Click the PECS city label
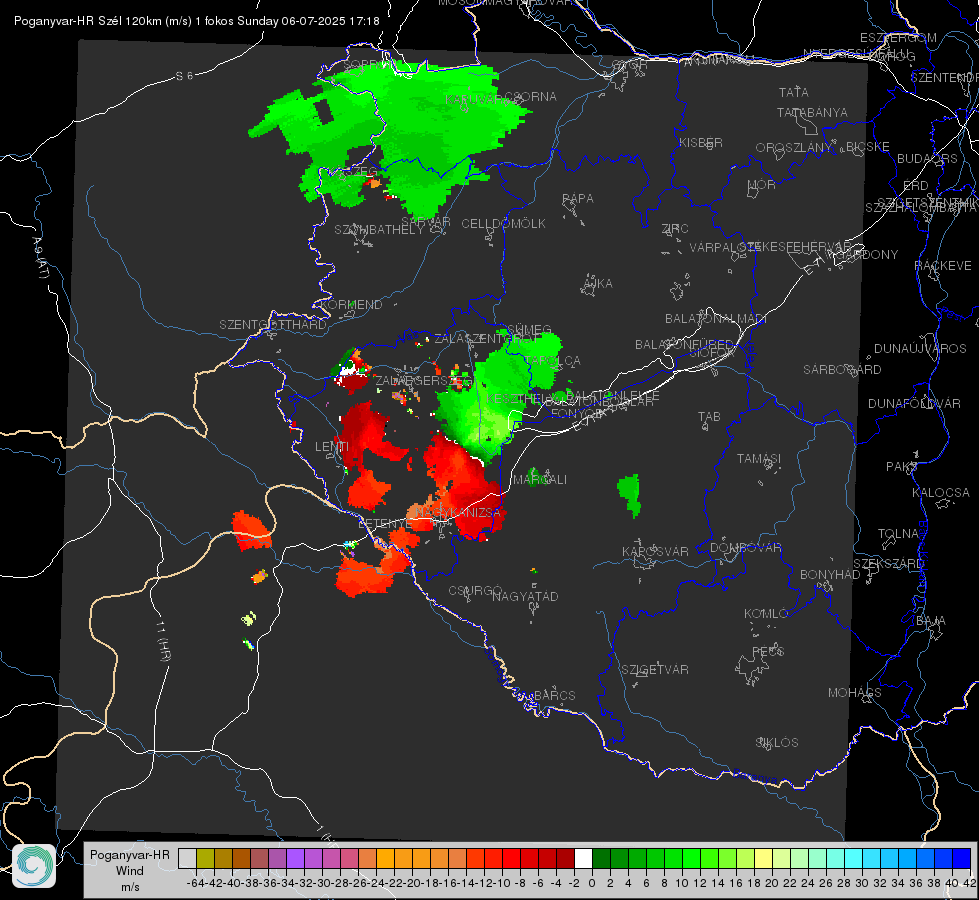The height and width of the screenshot is (900, 979). (767, 651)
